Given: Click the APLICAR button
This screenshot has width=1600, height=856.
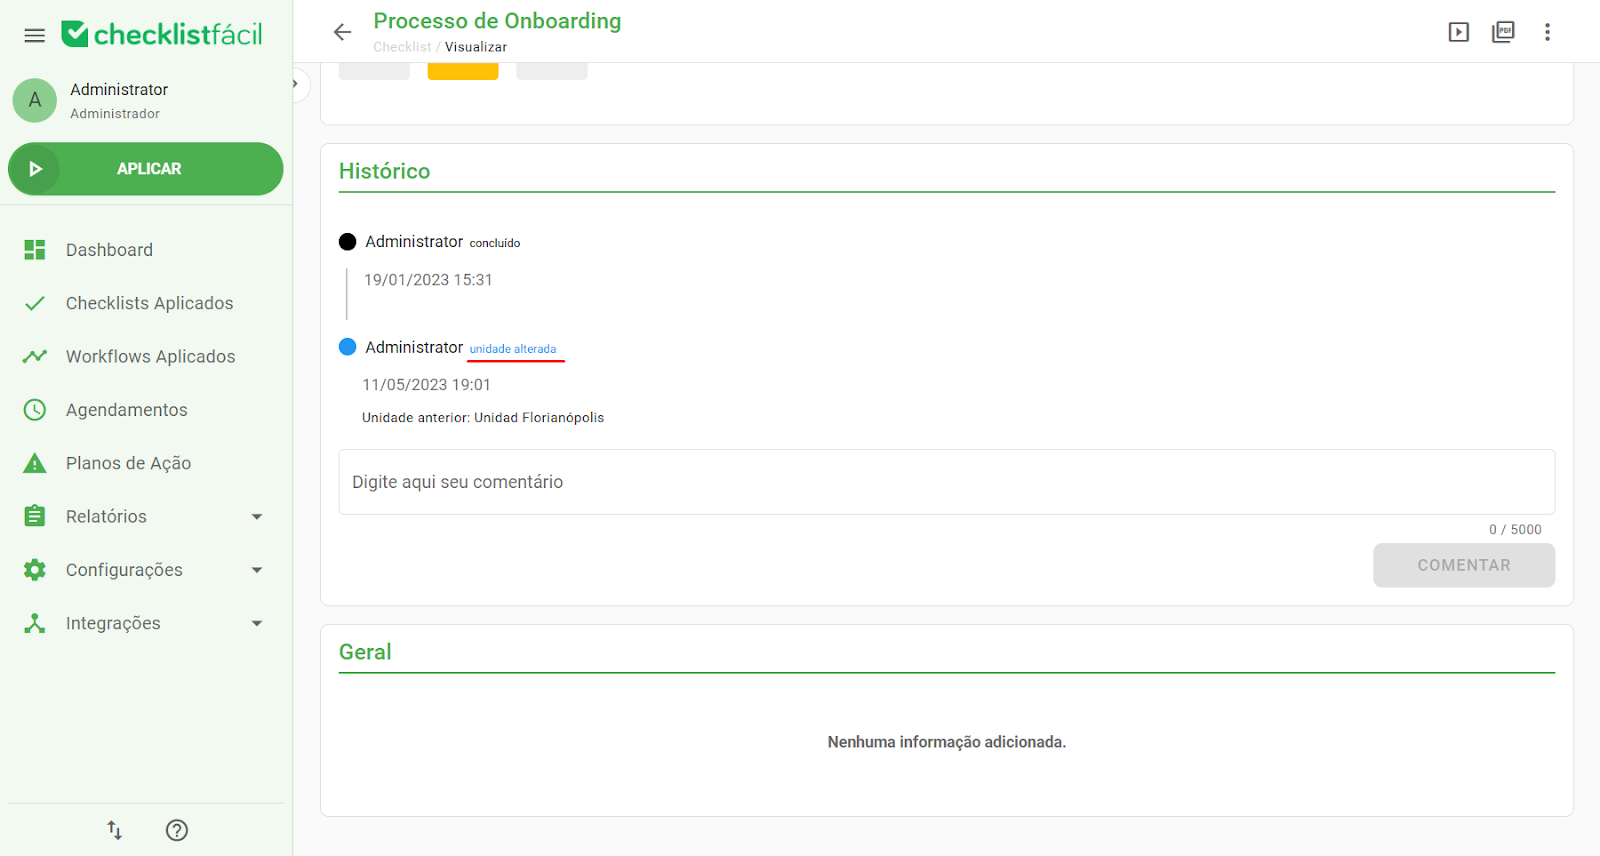Looking at the screenshot, I should (x=146, y=169).
